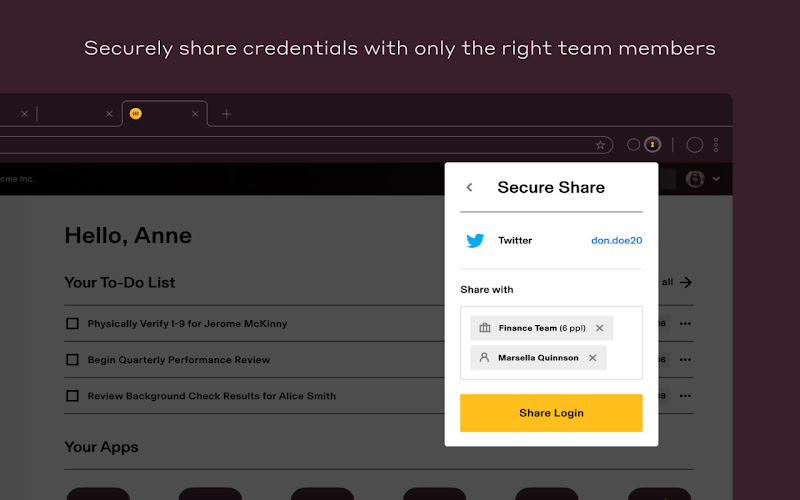Click the Your Apps heading

101,447
